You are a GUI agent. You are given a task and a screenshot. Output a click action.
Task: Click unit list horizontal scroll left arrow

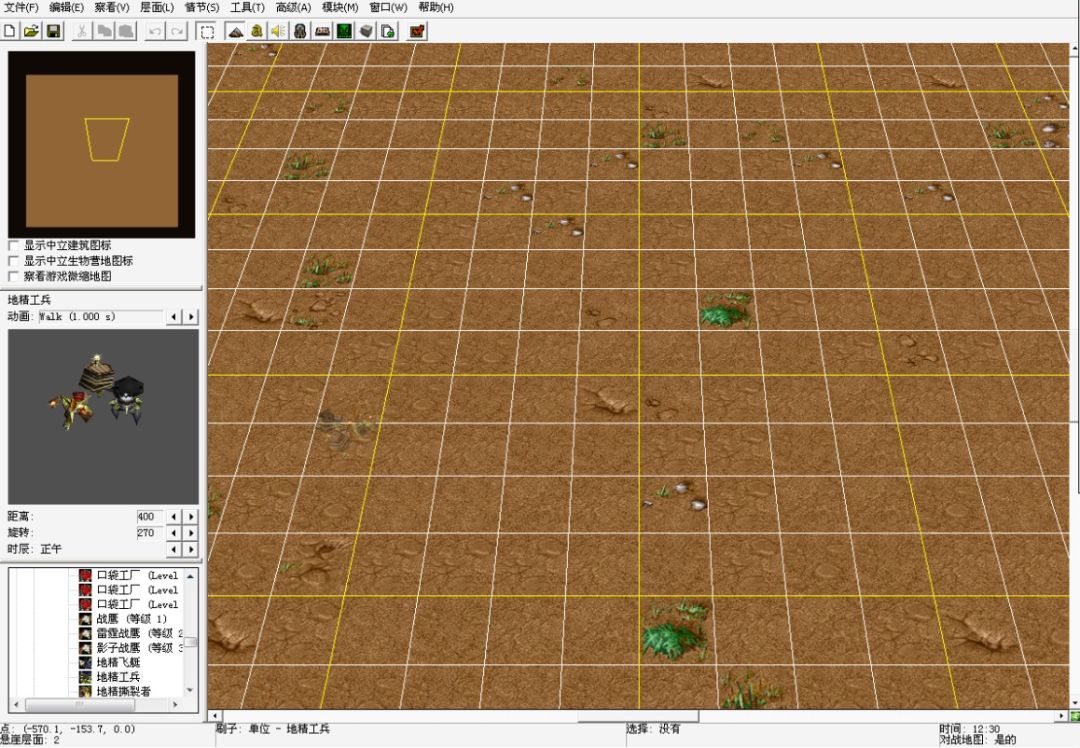click(x=17, y=705)
